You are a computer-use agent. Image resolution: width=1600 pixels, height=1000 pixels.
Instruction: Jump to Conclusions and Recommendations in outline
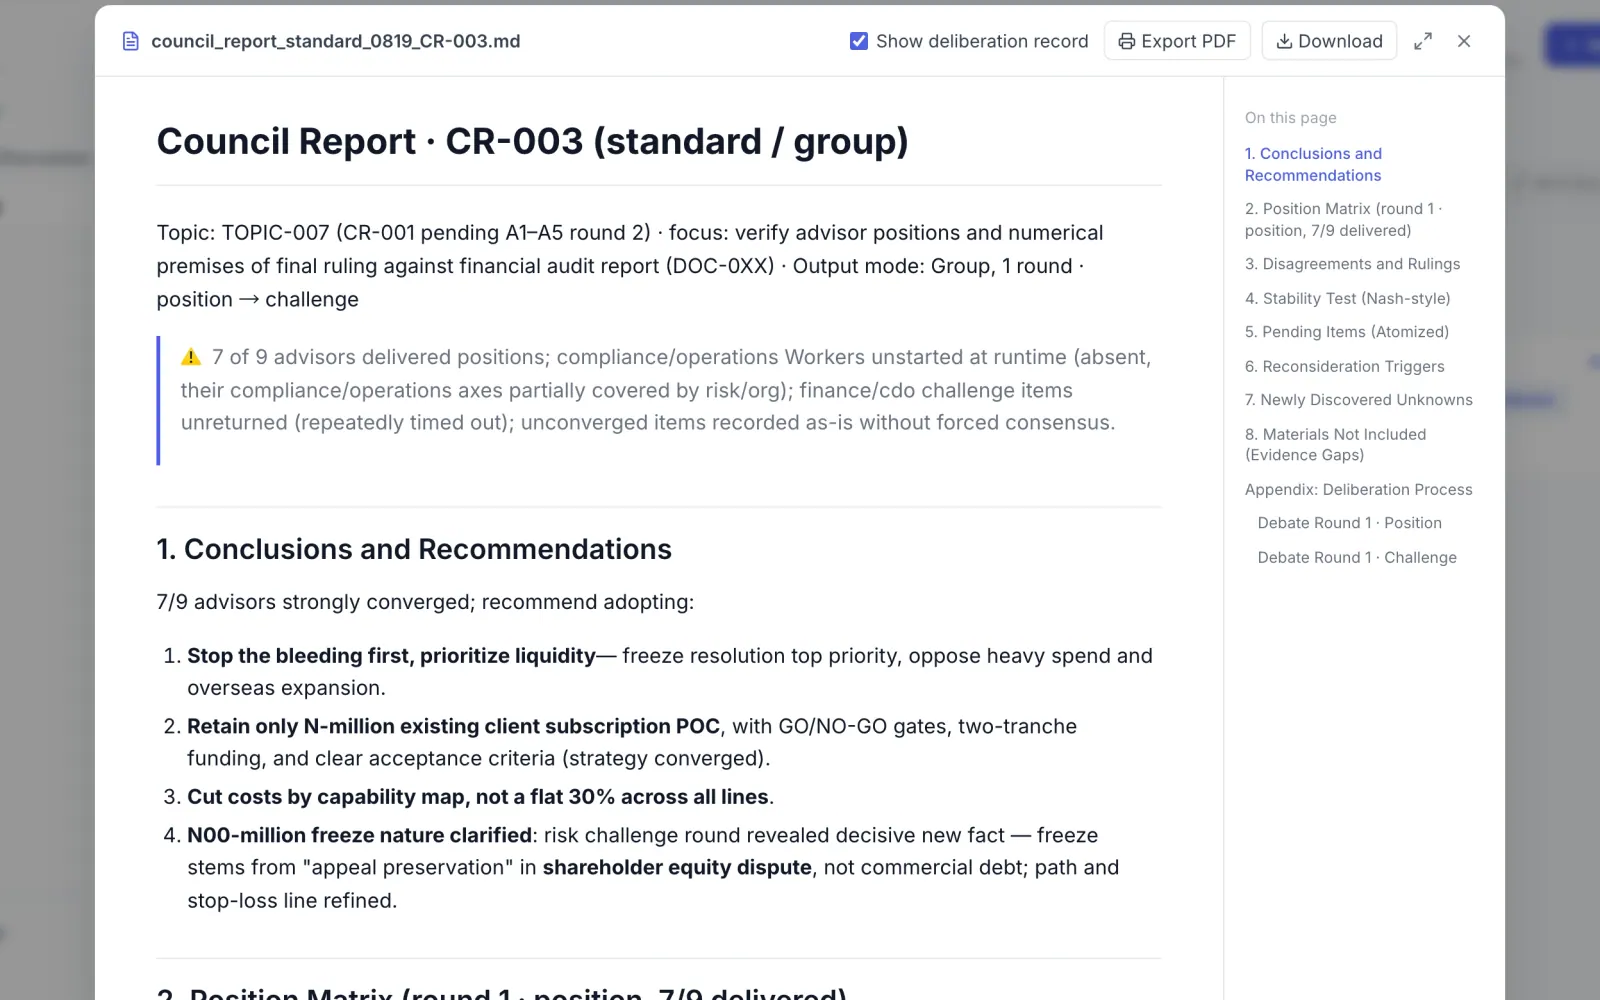pyautogui.click(x=1313, y=164)
